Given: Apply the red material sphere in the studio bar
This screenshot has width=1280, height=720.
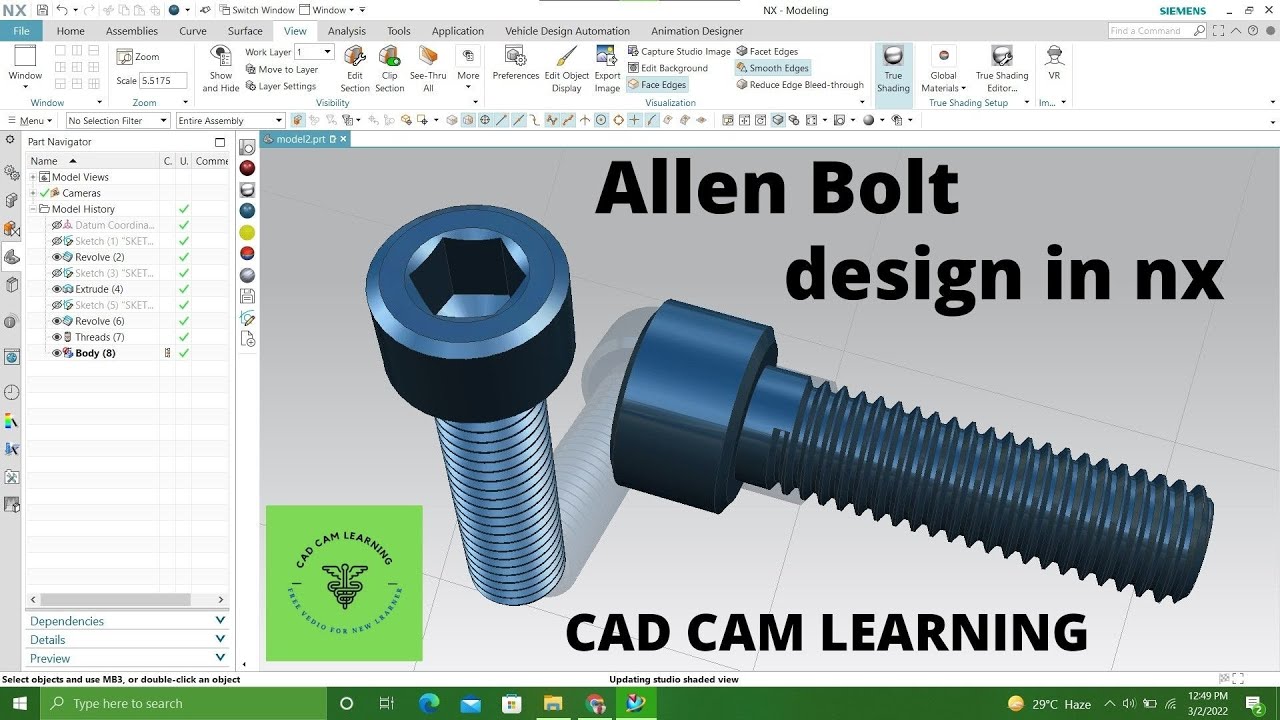Looking at the screenshot, I should [x=247, y=168].
